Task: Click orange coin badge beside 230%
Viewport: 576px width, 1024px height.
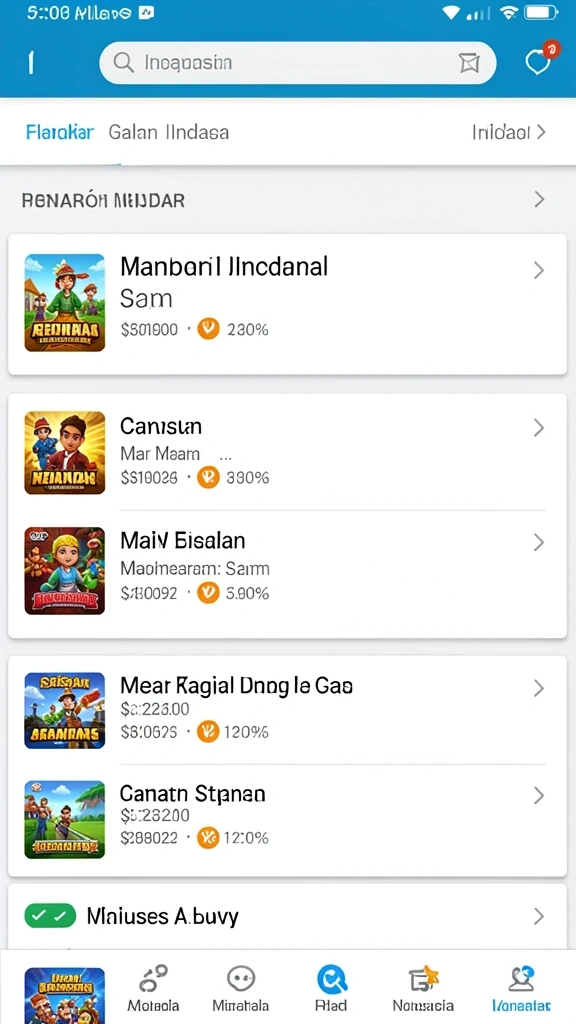Action: pyautogui.click(x=208, y=329)
